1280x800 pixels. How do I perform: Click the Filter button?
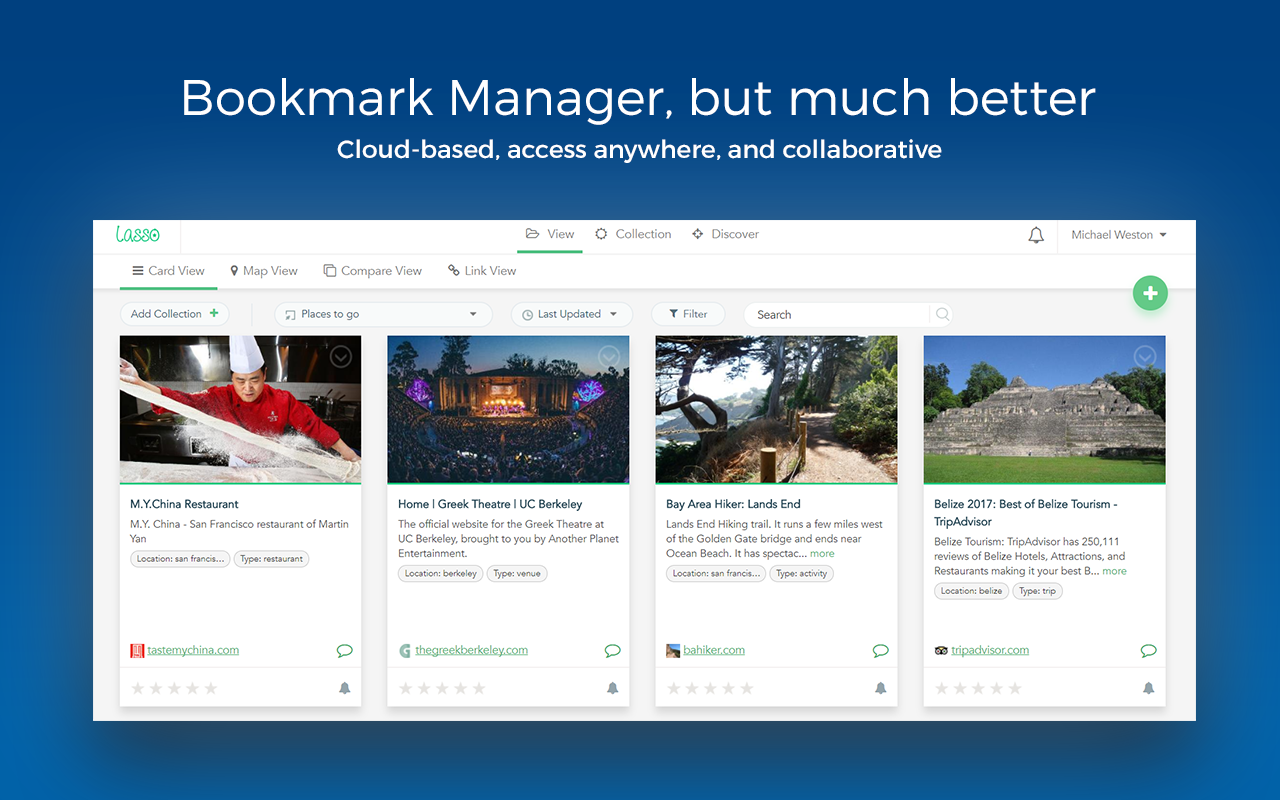(x=688, y=314)
